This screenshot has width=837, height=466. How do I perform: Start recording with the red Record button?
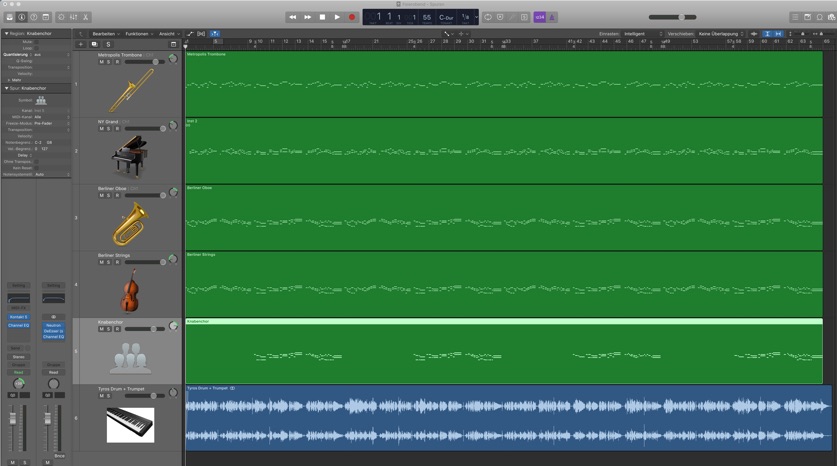352,17
